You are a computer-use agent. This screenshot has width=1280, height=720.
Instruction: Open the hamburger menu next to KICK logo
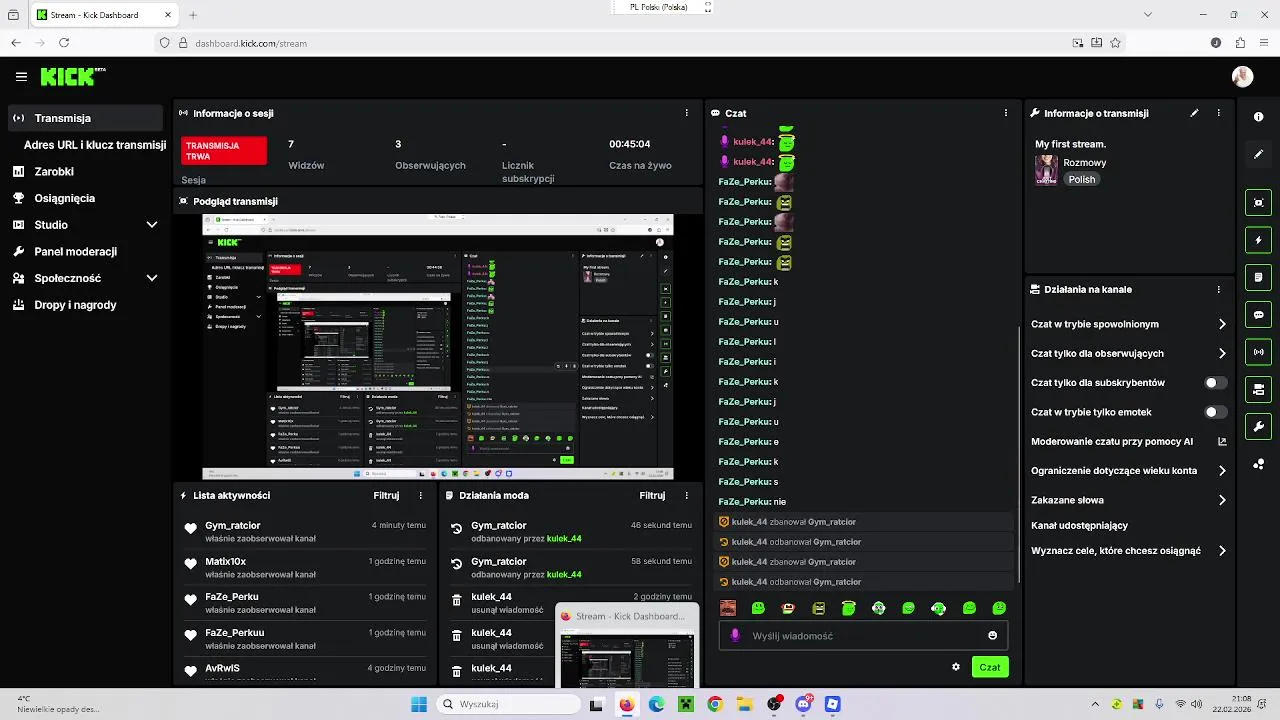tap(21, 76)
